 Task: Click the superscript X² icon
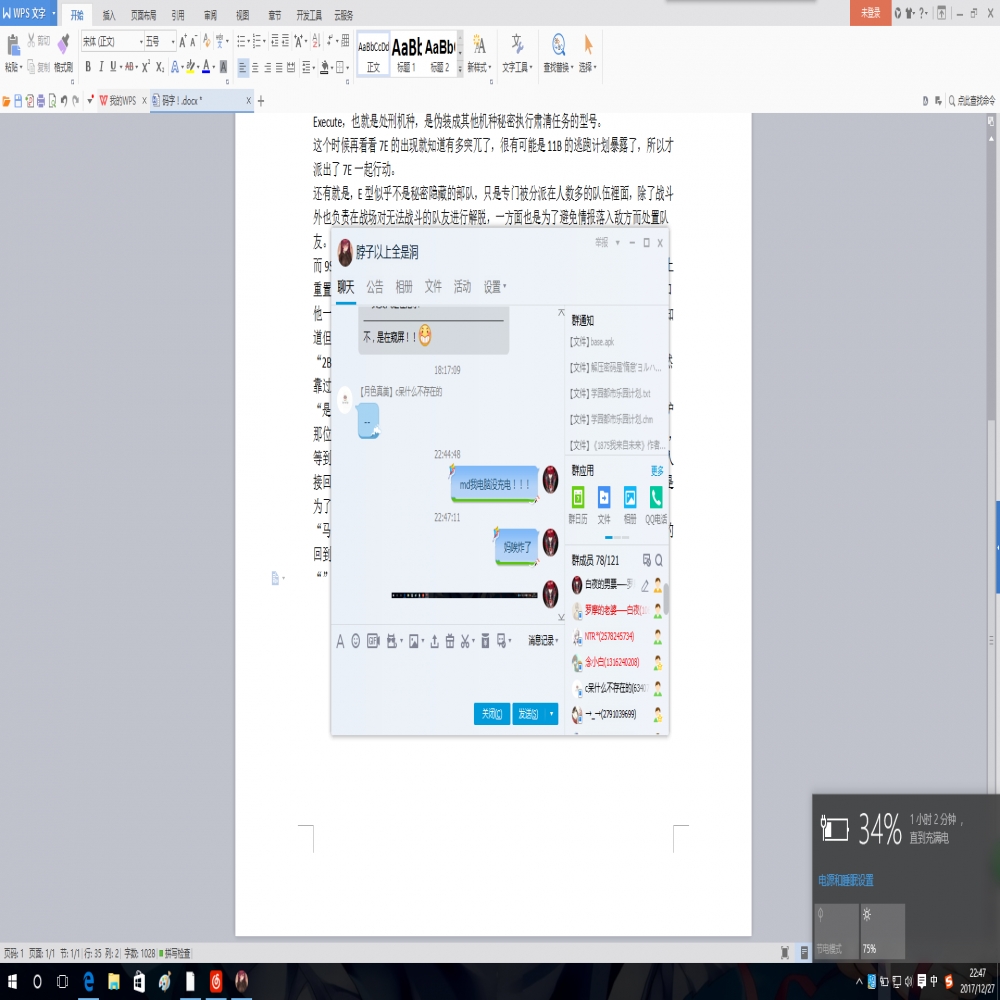pyautogui.click(x=145, y=67)
